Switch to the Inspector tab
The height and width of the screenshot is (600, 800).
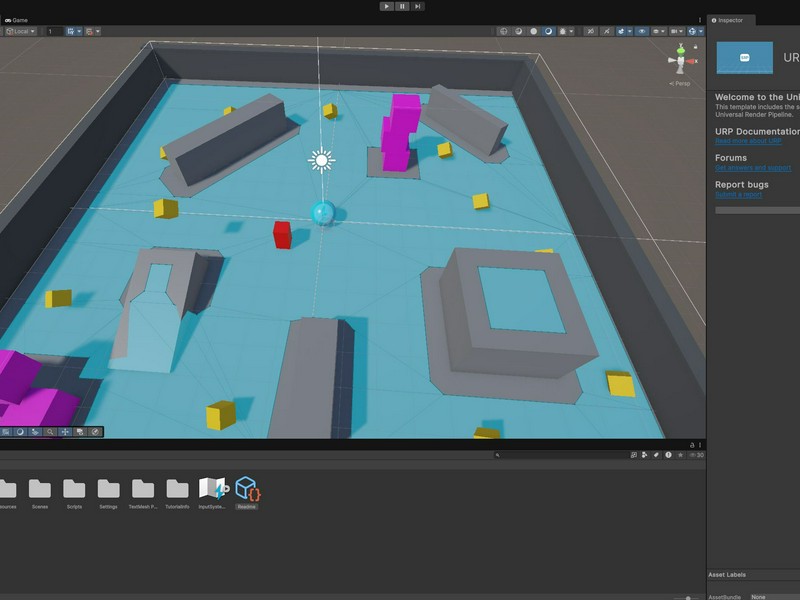point(730,20)
